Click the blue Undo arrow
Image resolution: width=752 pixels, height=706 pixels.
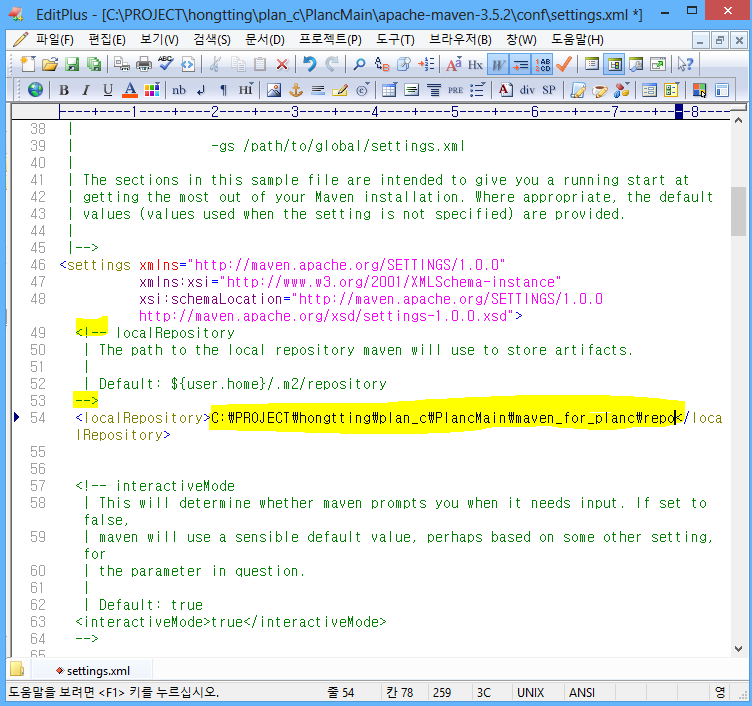tap(309, 64)
